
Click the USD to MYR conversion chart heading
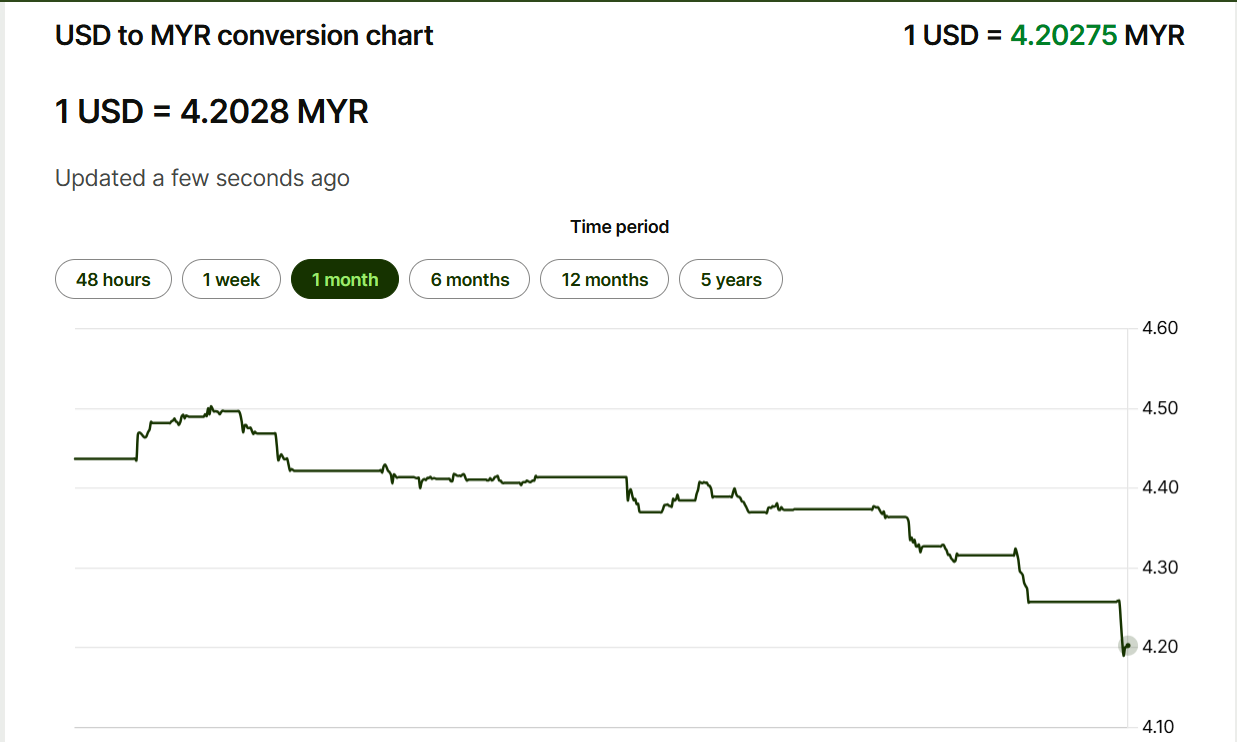[x=244, y=36]
